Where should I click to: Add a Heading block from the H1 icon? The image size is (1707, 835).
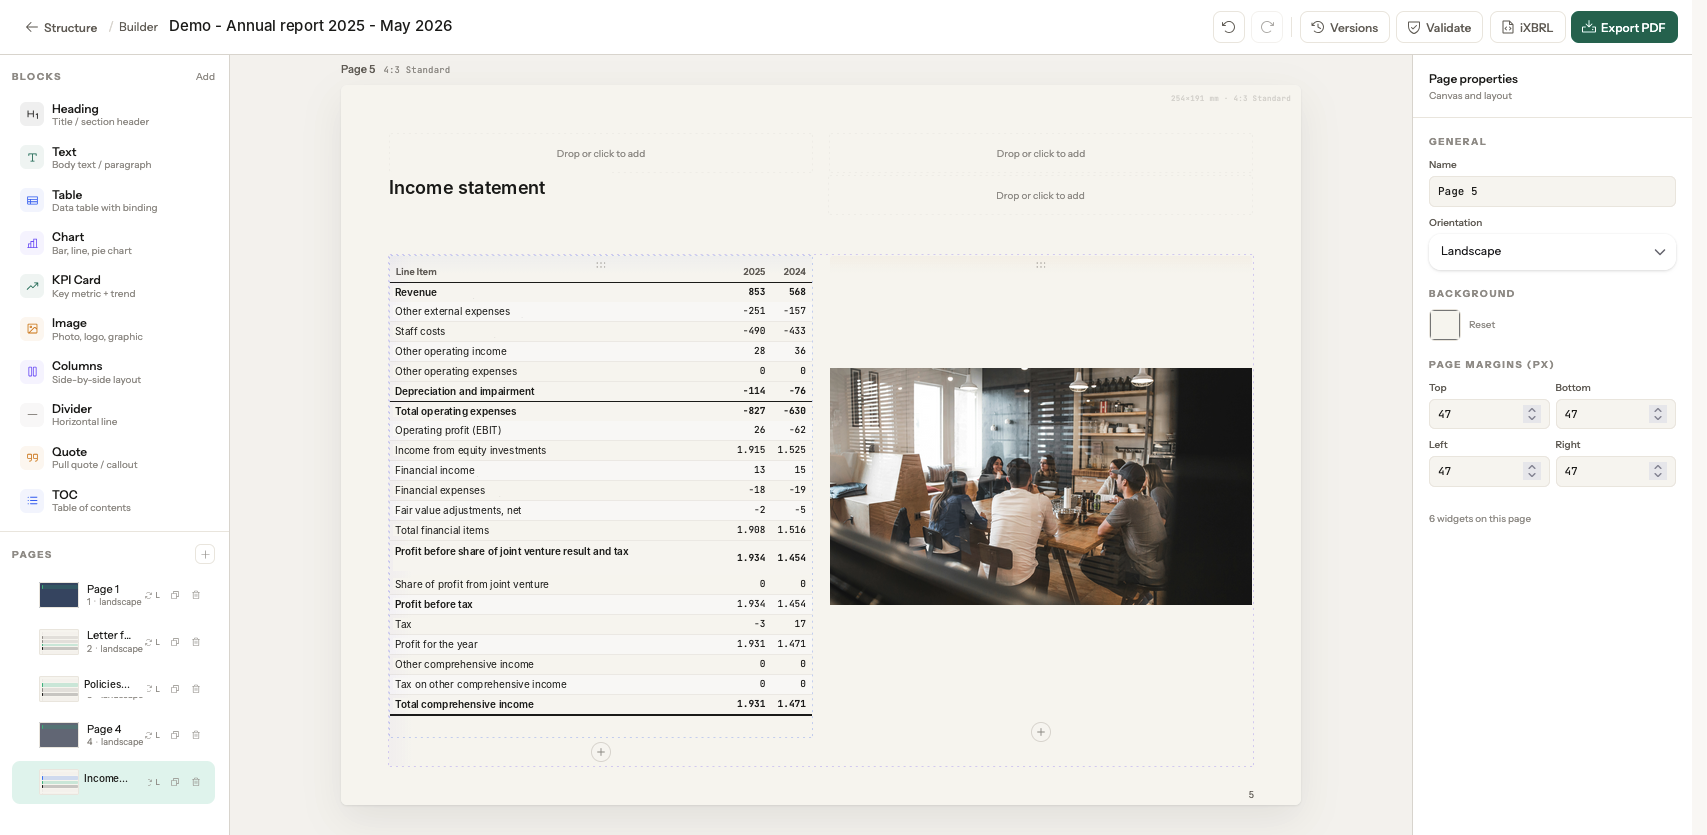tap(32, 115)
